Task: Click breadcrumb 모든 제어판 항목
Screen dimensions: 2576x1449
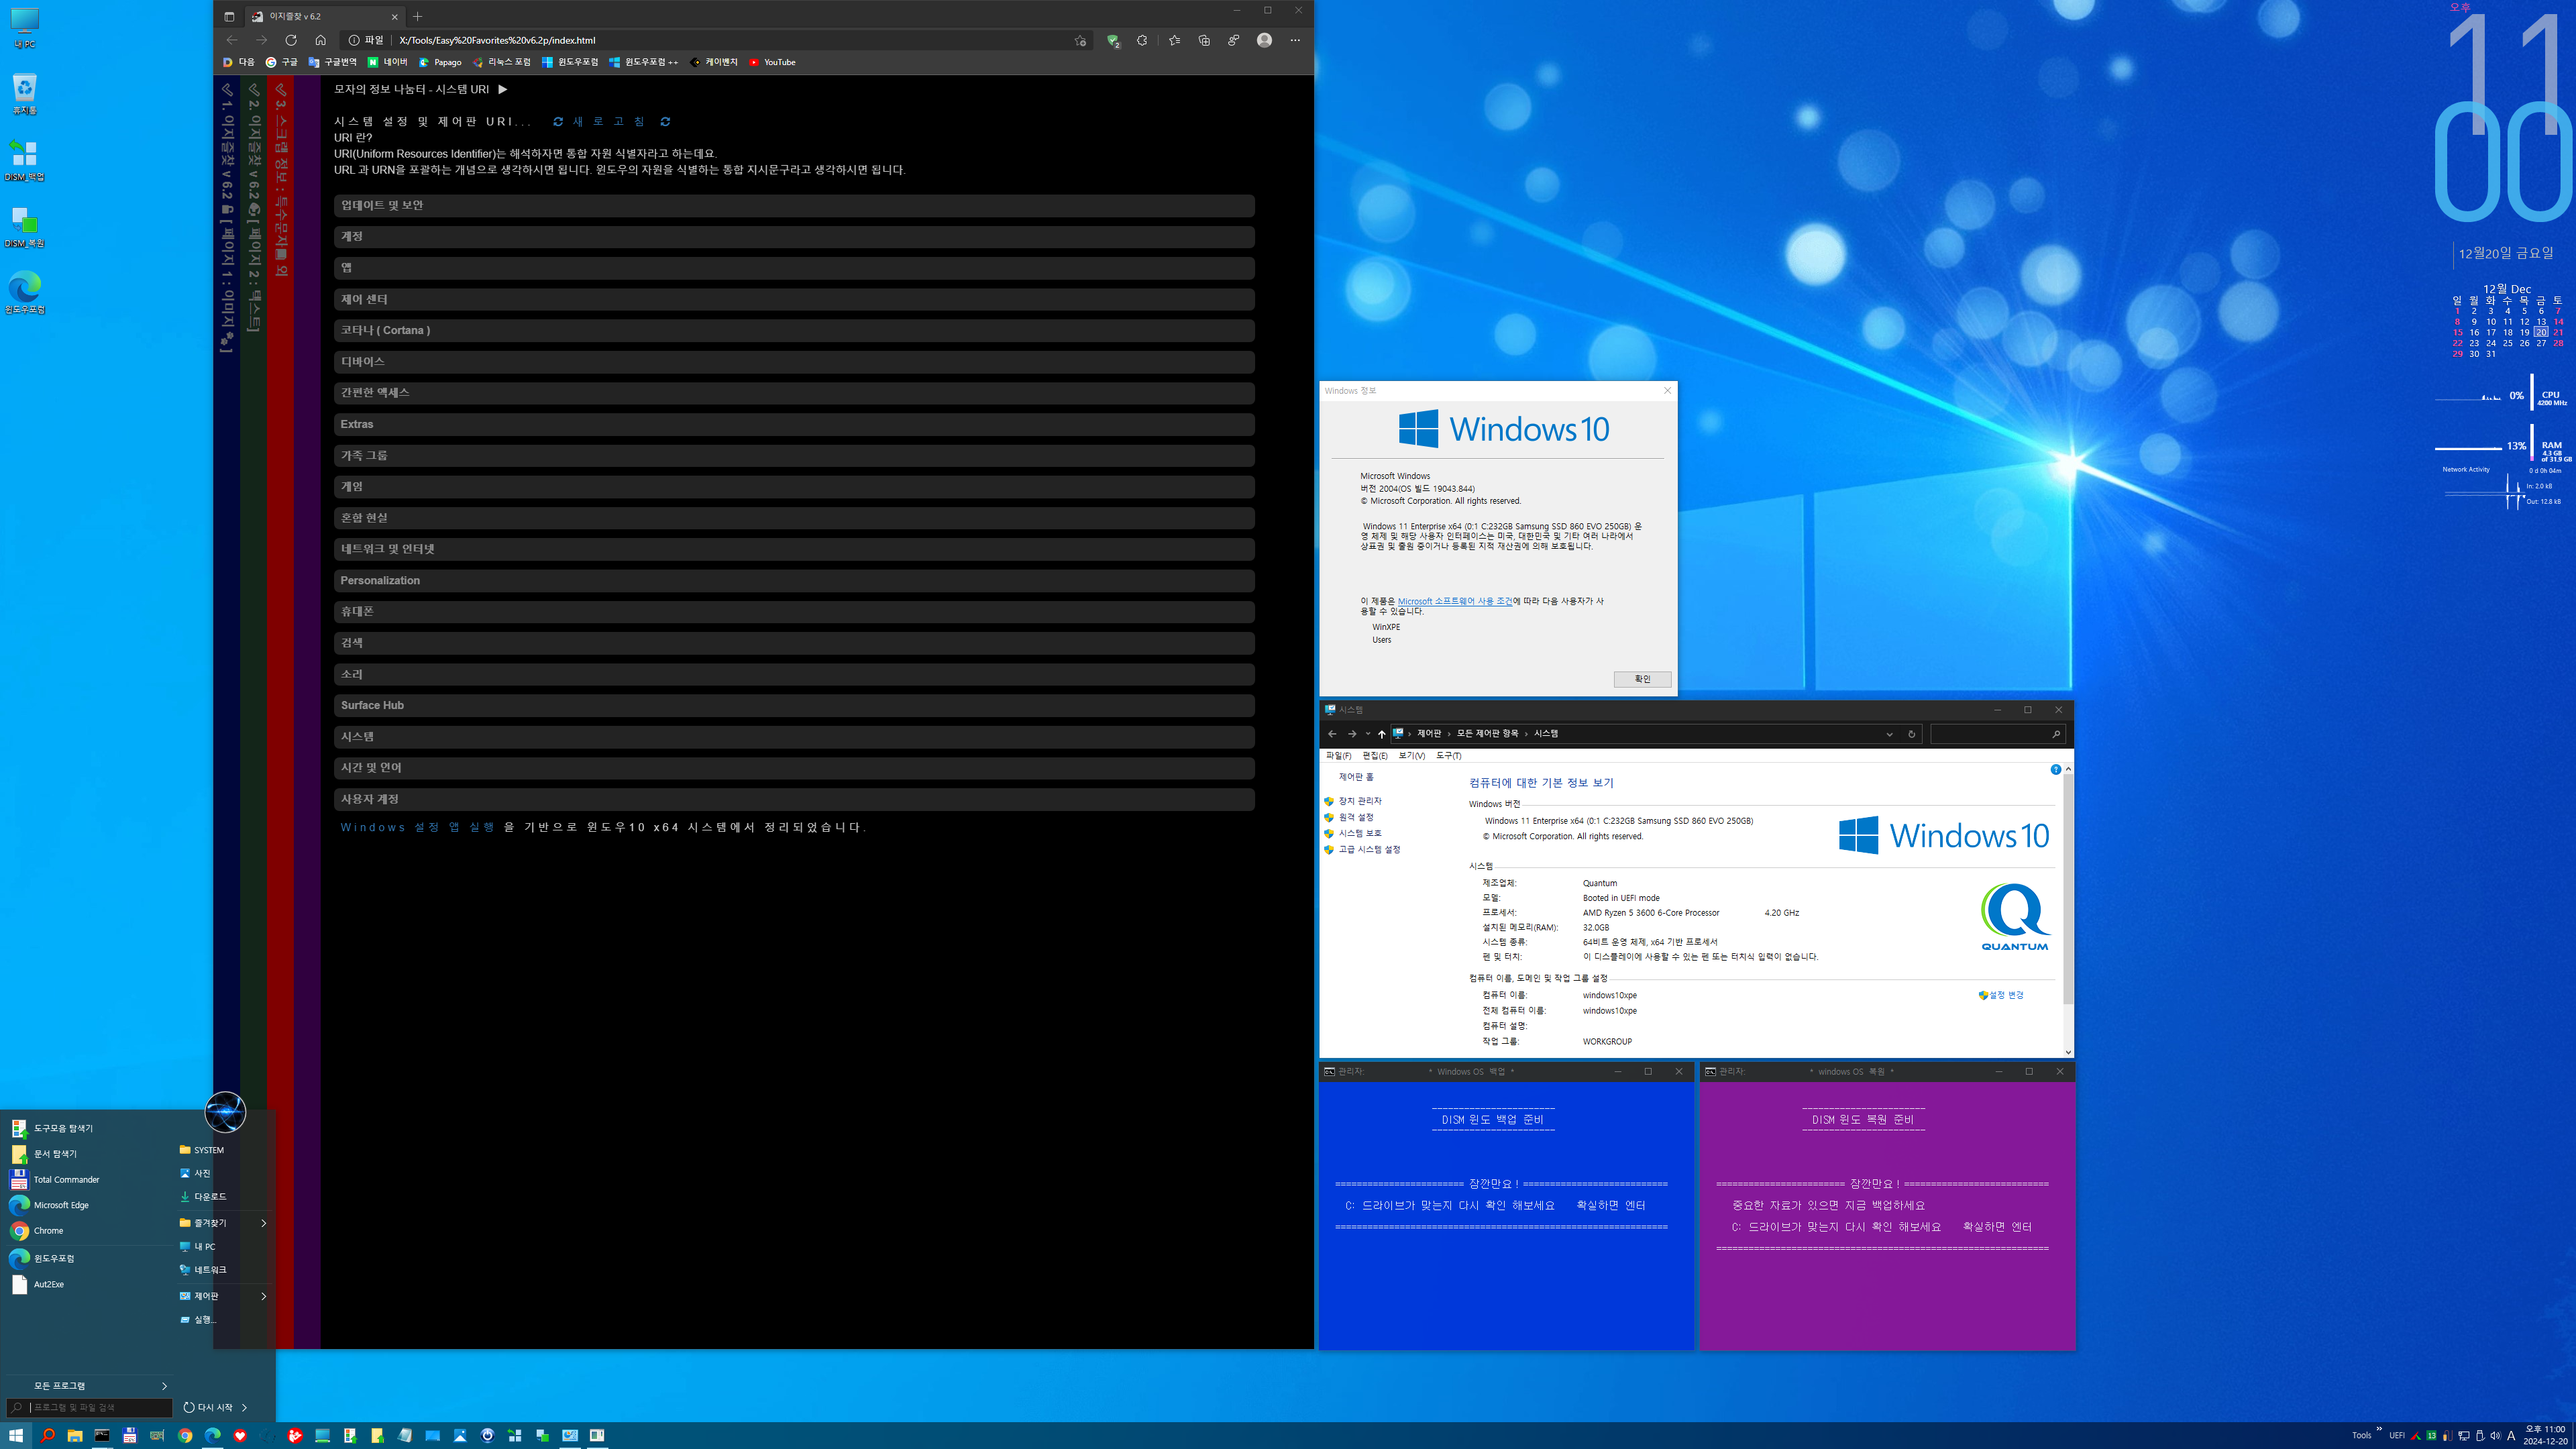Action: click(1487, 733)
